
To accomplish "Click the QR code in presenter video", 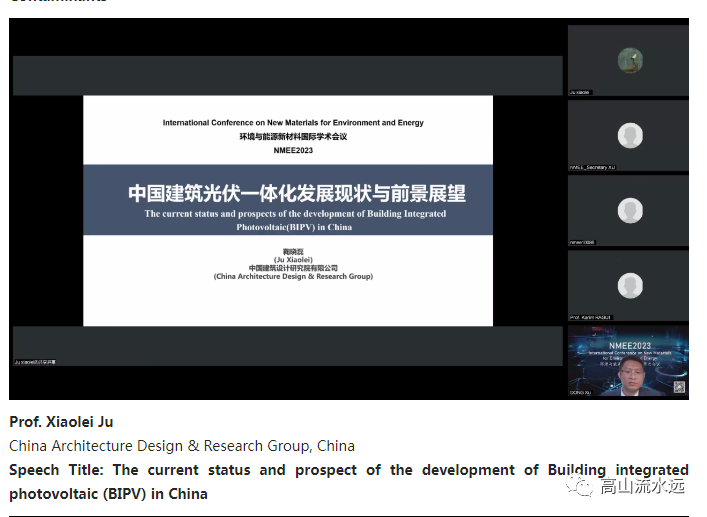I will [x=679, y=387].
